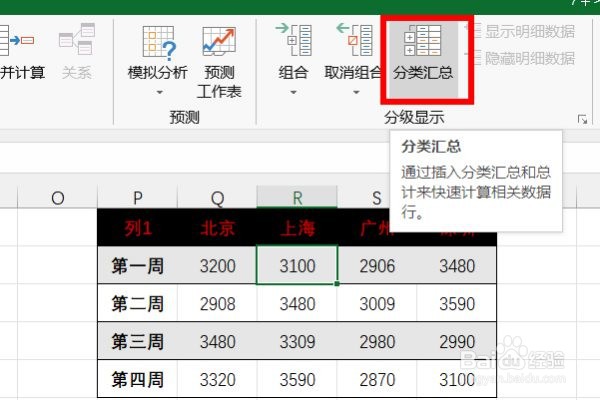
Task: Select cell 3480 in 第一周 last column
Action: [457, 265]
